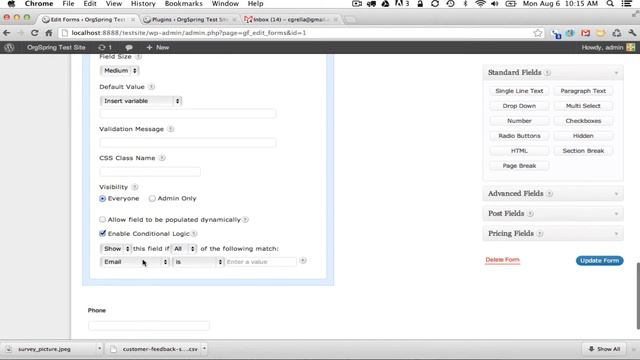Expand the Advanced Fields panel
The height and width of the screenshot is (360, 640).
coord(616,194)
